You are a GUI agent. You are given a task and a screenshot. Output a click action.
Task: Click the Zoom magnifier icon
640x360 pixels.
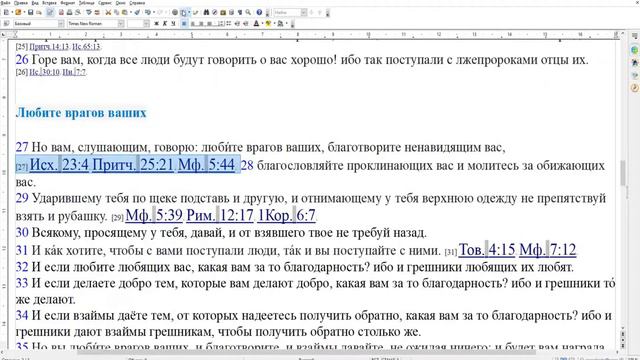click(248, 13)
